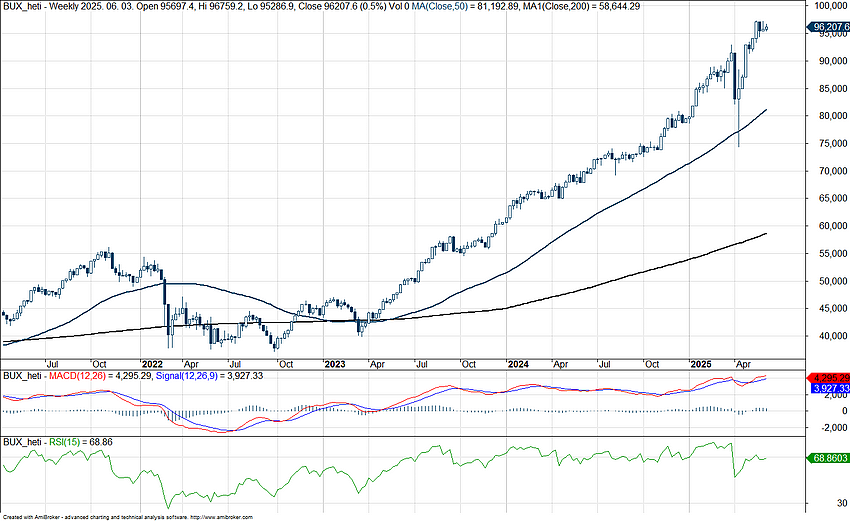Image resolution: width=850 pixels, height=521 pixels.
Task: Click the 55,000 price axis label
Action: (x=833, y=254)
